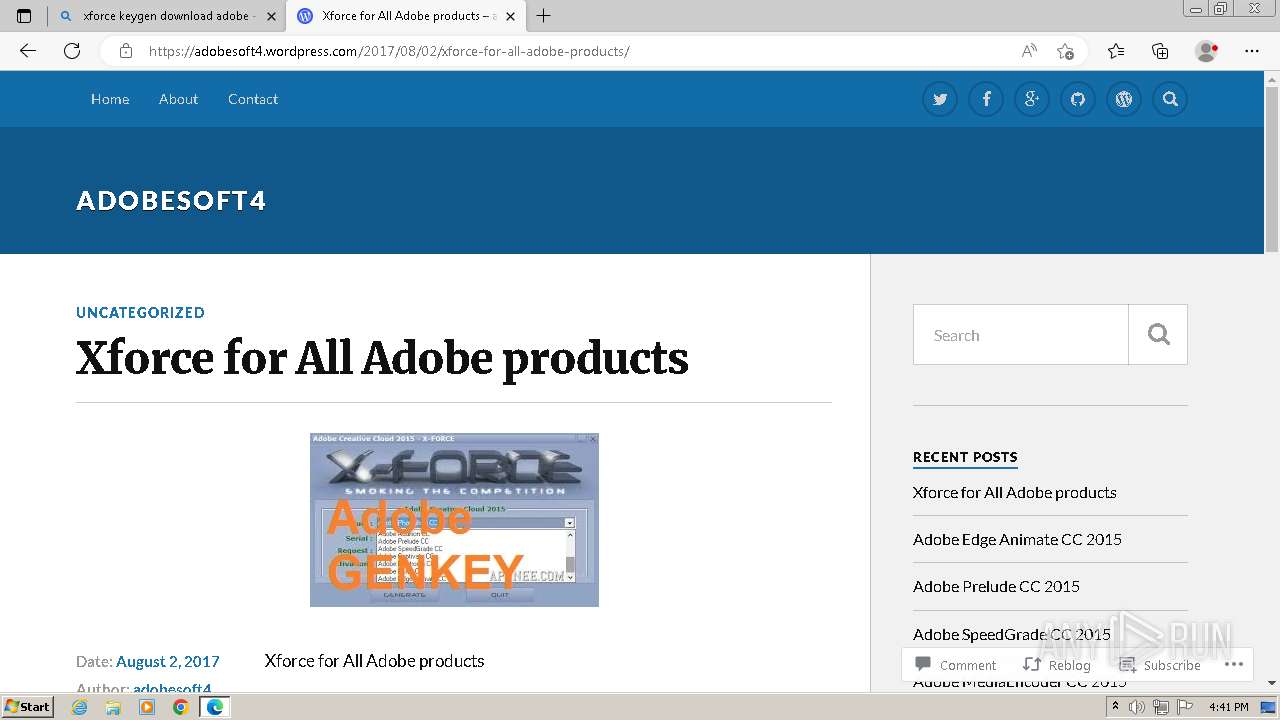Click the Reblog button

1057,665
